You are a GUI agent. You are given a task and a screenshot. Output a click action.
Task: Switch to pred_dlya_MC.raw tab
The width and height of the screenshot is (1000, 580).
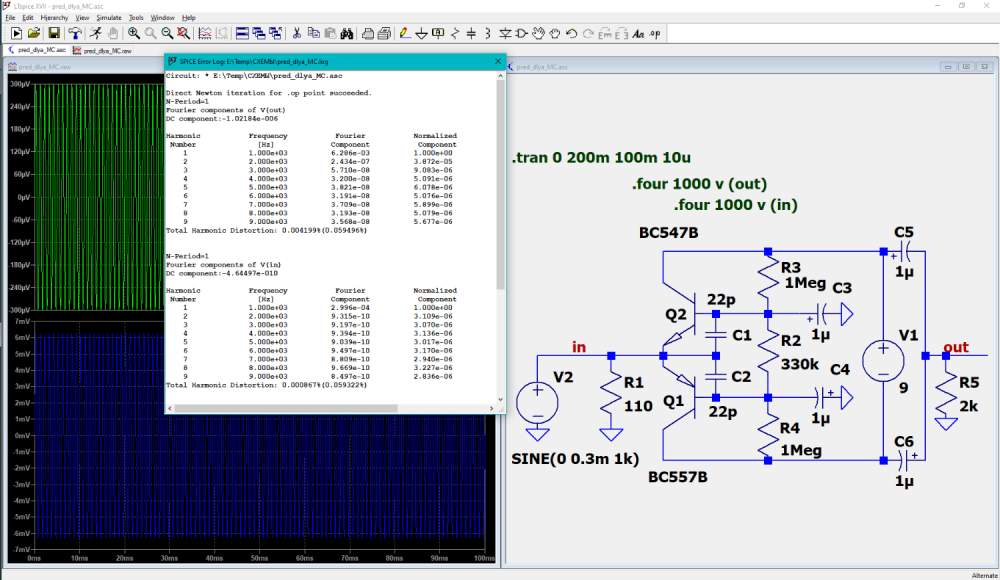pyautogui.click(x=103, y=49)
